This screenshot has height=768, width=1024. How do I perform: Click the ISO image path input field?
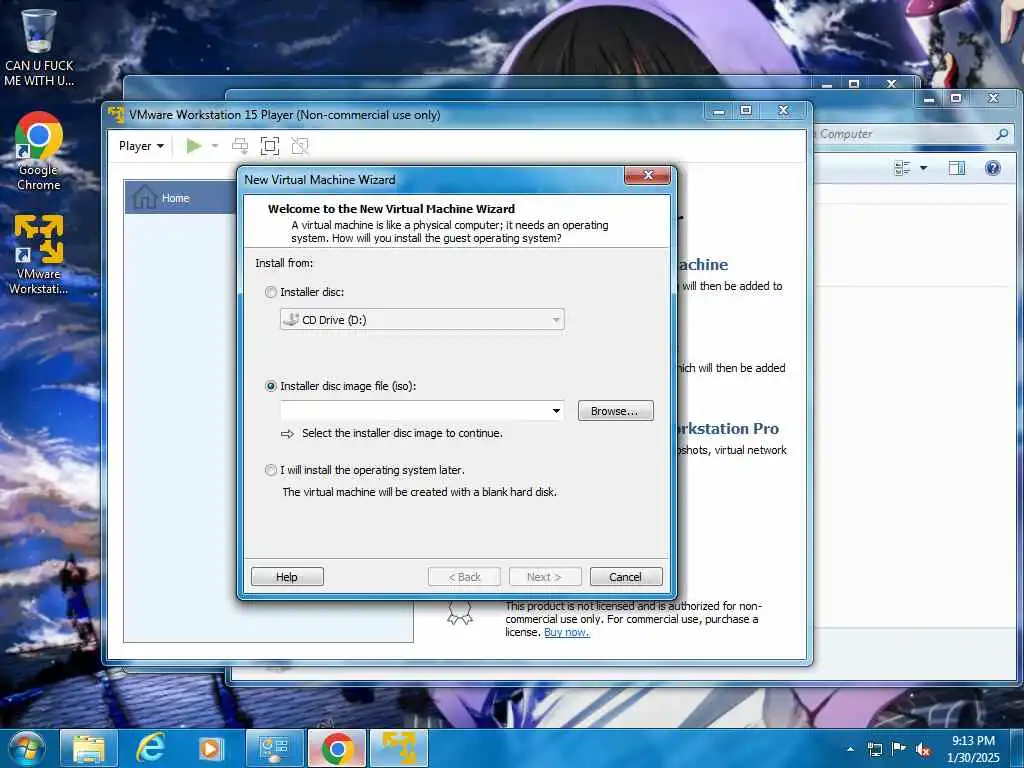pos(415,411)
